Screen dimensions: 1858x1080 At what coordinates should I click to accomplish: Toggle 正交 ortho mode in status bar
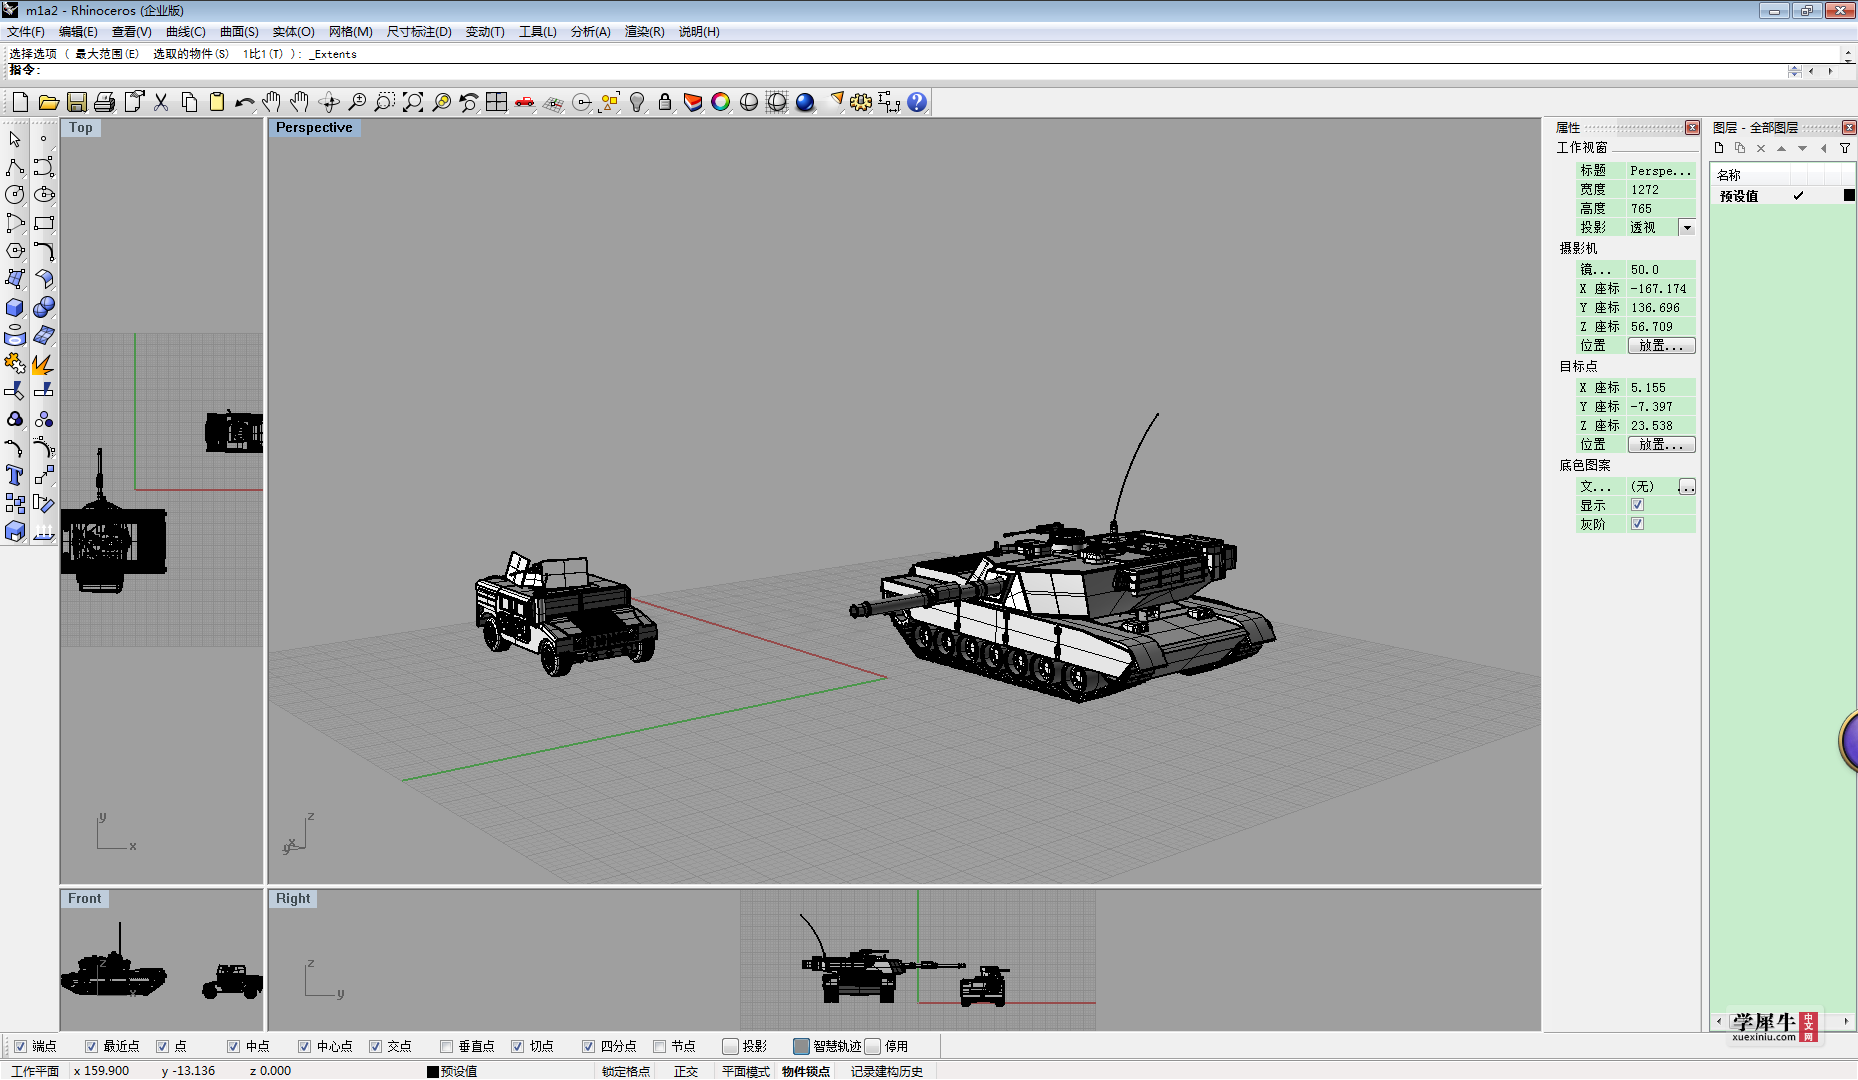pos(686,1071)
